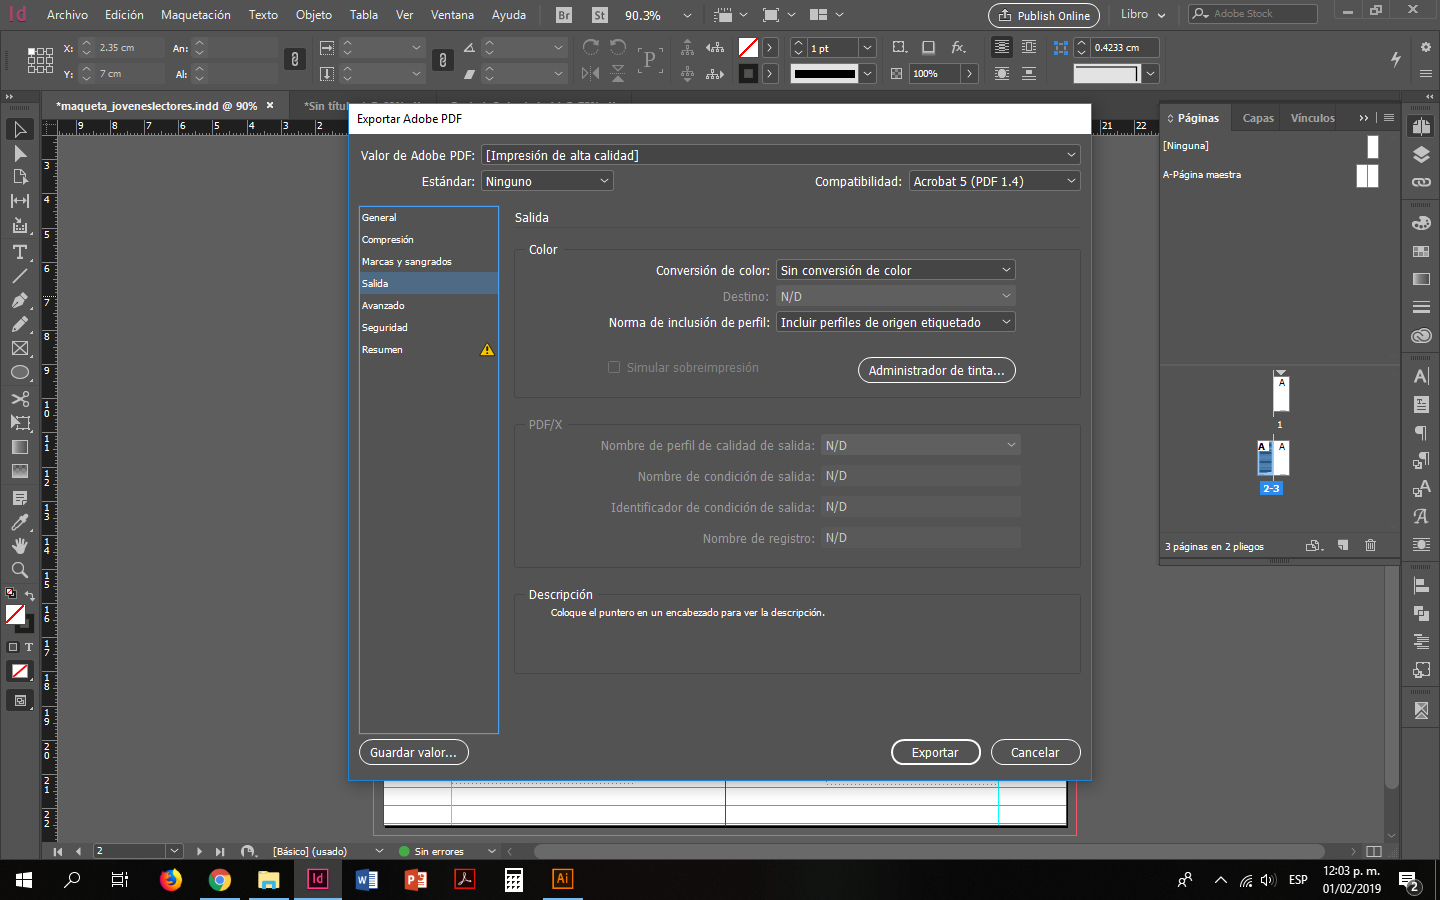The image size is (1440, 900).
Task: Open the Estándar dropdown
Action: click(547, 181)
